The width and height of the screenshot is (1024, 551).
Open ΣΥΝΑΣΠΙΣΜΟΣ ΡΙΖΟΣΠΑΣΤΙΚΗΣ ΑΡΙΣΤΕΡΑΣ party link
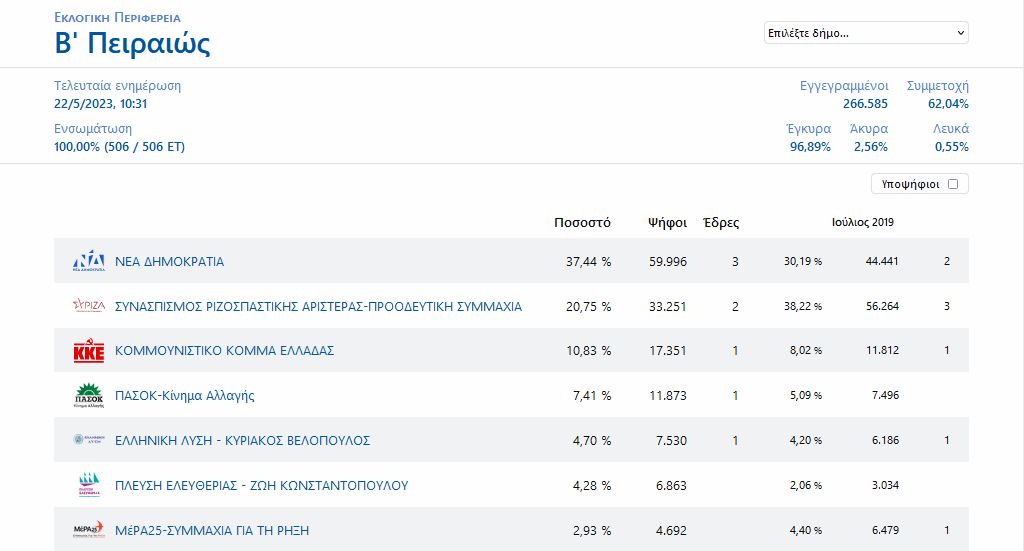click(318, 307)
